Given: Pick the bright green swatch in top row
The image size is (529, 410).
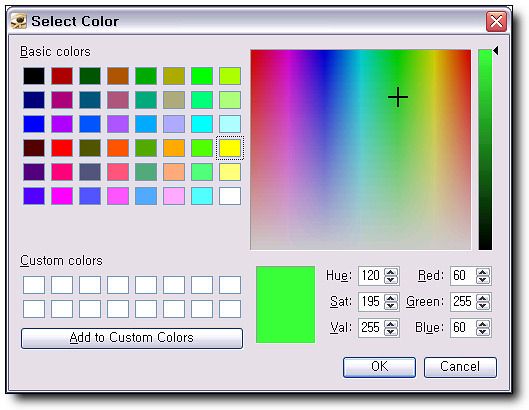Looking at the screenshot, I should (x=202, y=76).
